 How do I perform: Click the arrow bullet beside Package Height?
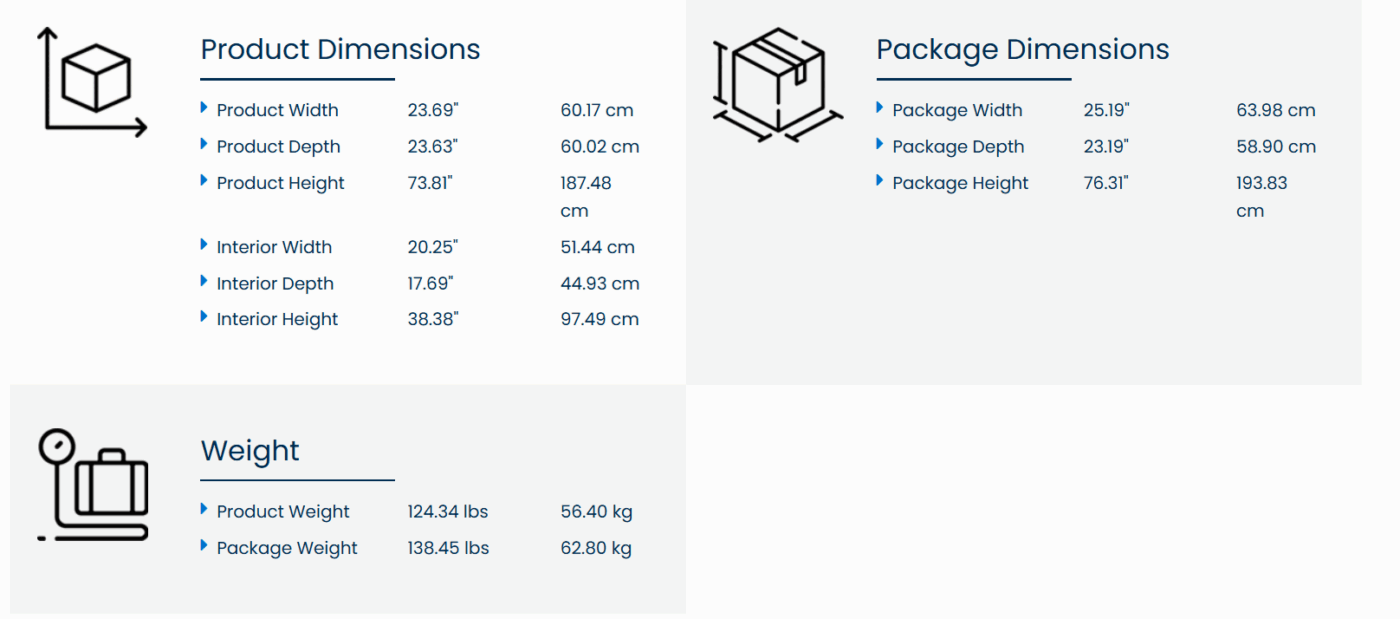tap(880, 181)
